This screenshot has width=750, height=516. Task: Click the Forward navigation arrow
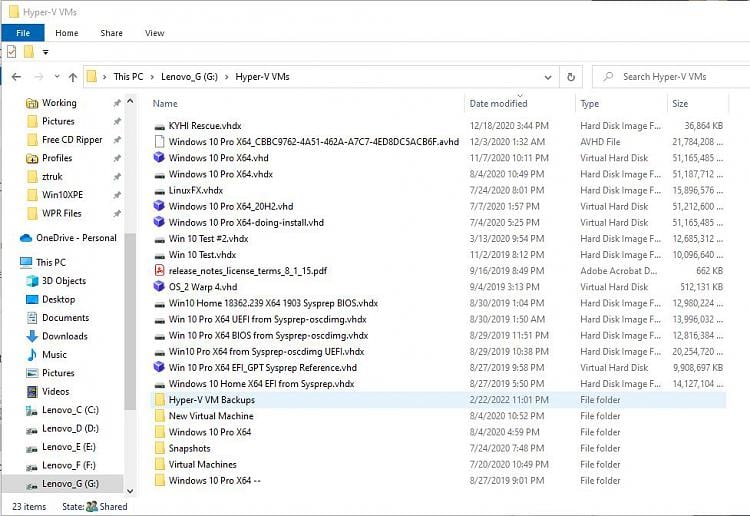pos(39,77)
